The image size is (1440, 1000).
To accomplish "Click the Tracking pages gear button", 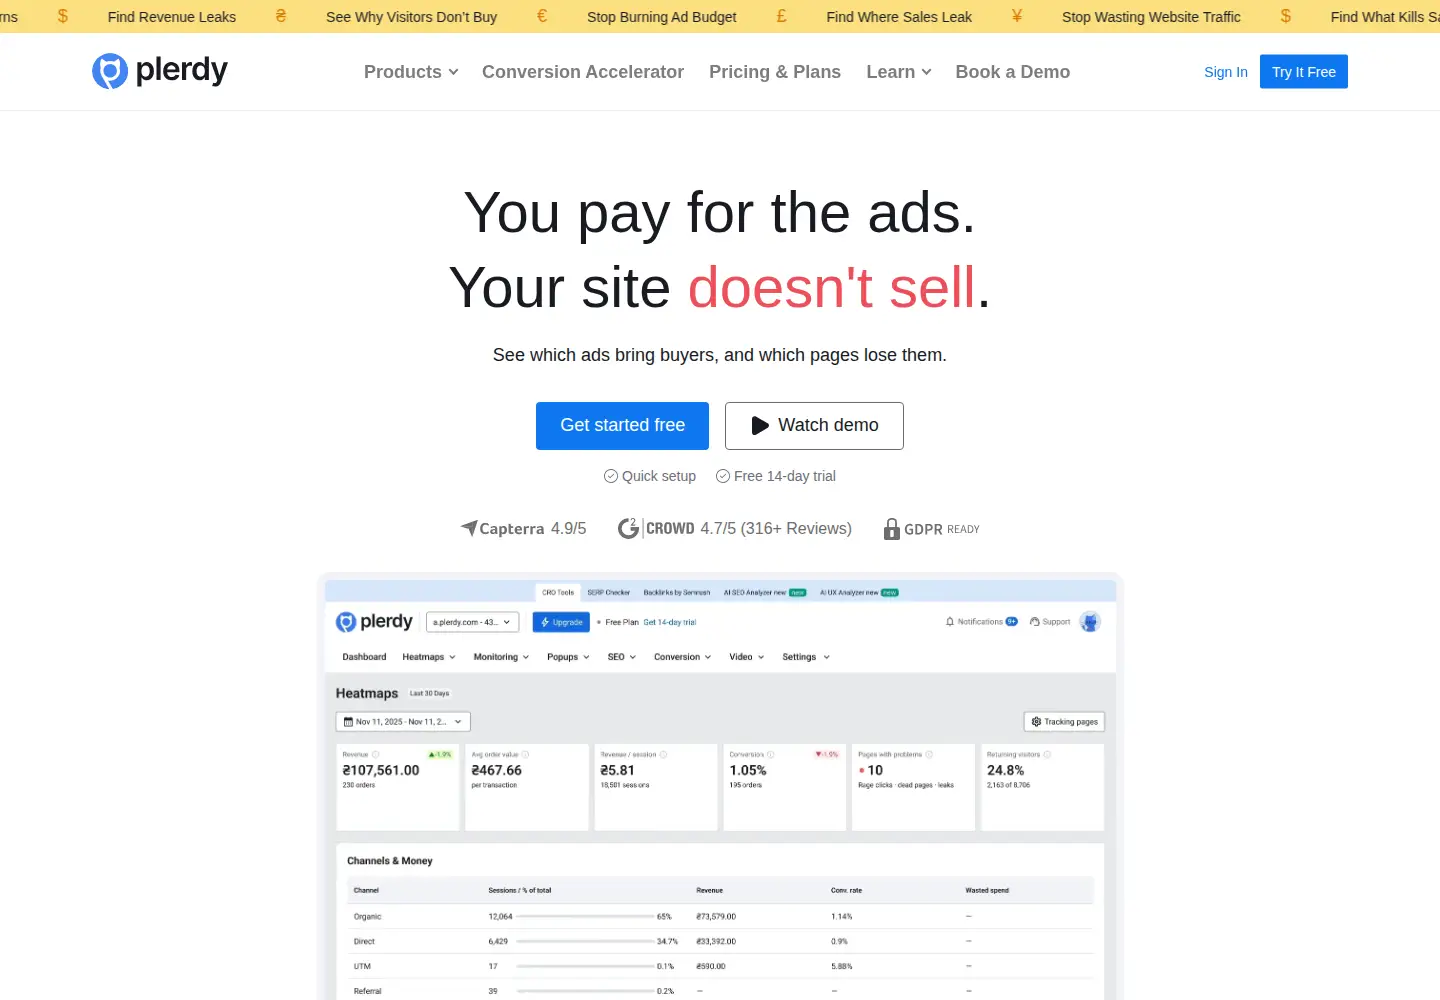I will 1064,722.
